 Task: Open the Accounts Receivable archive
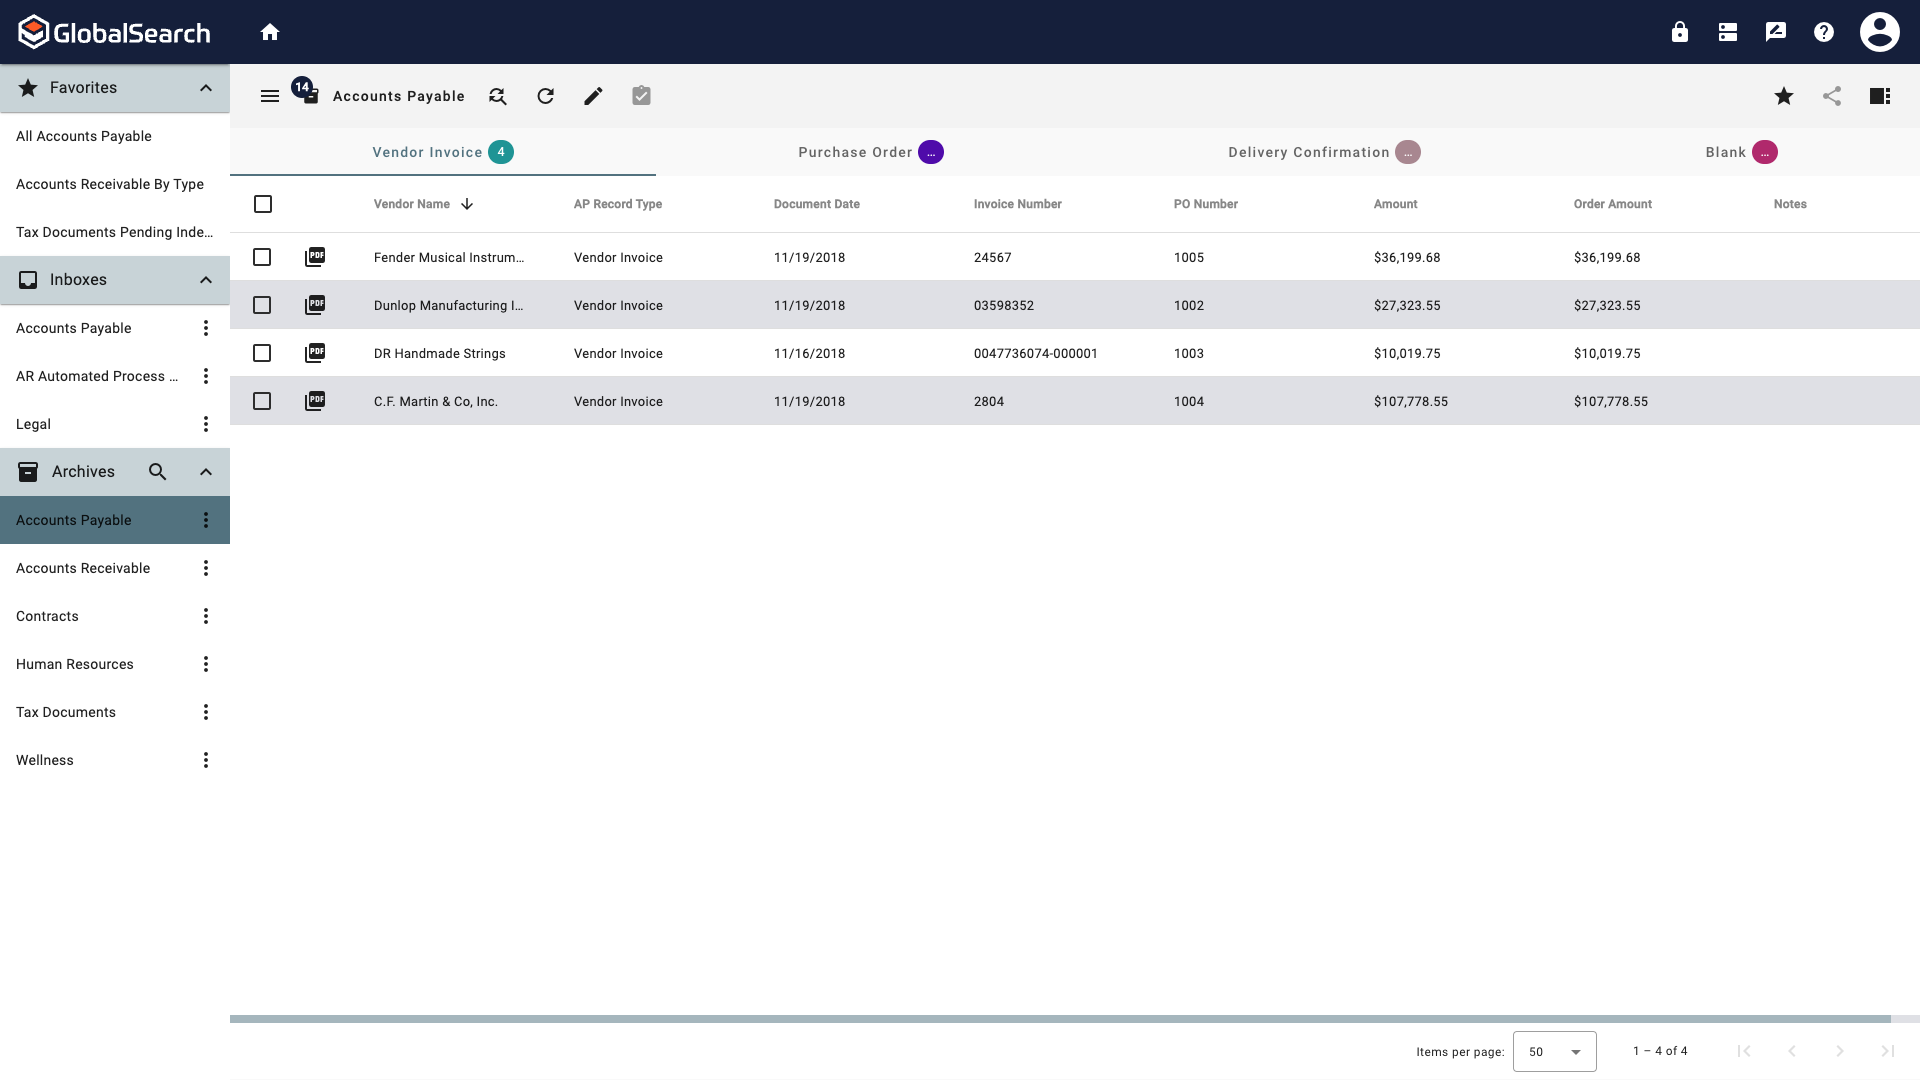pyautogui.click(x=83, y=568)
